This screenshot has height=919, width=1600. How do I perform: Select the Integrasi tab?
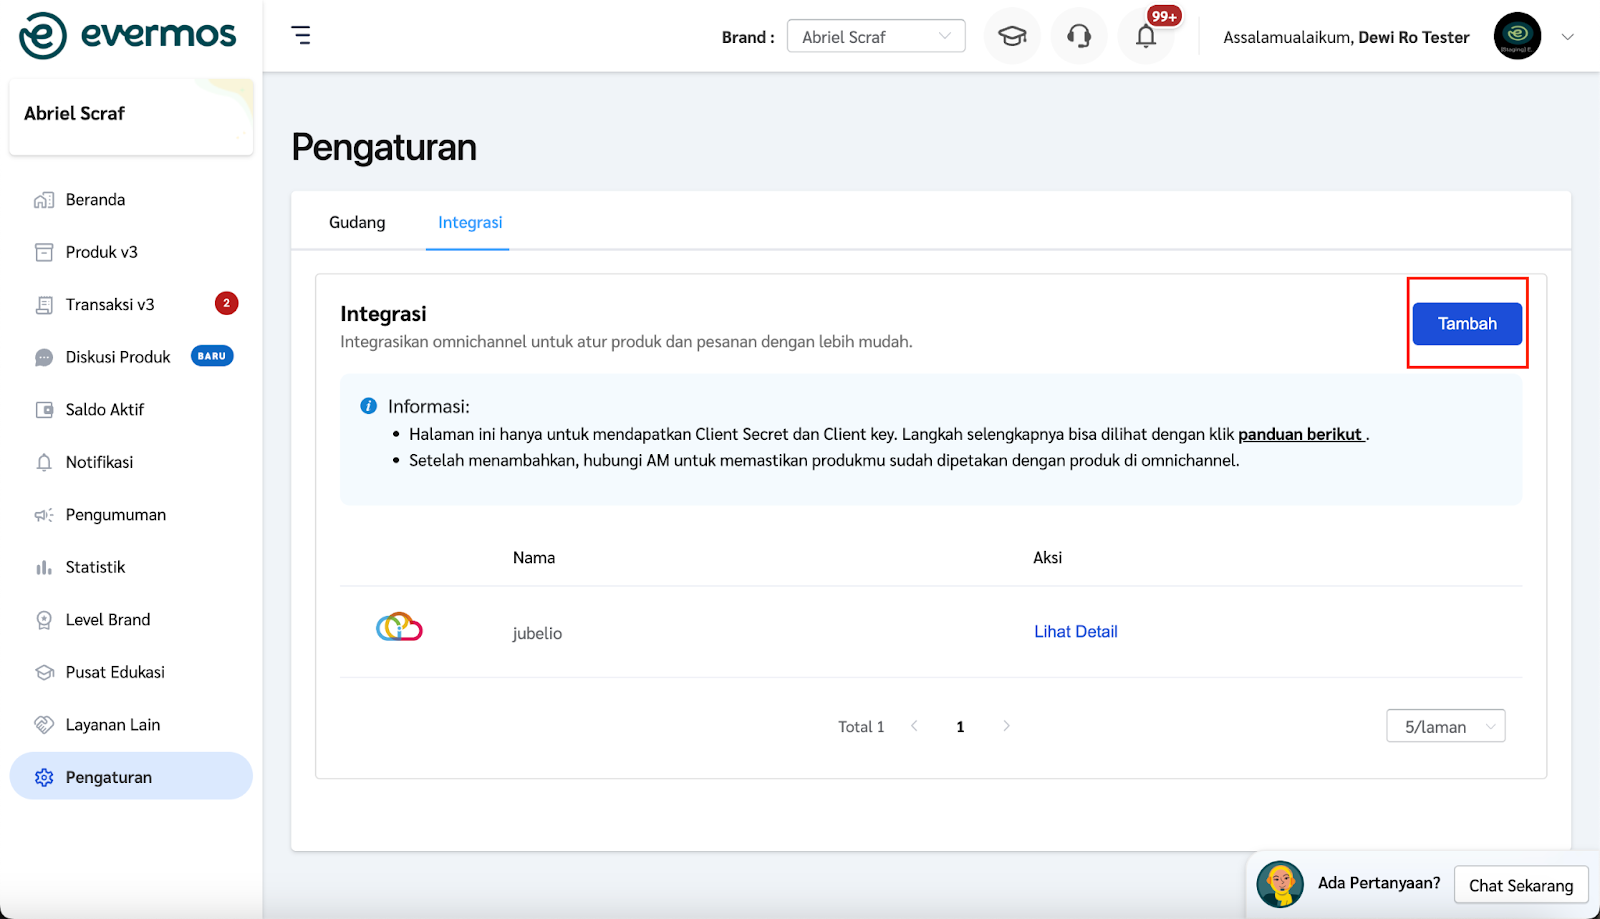coord(469,222)
